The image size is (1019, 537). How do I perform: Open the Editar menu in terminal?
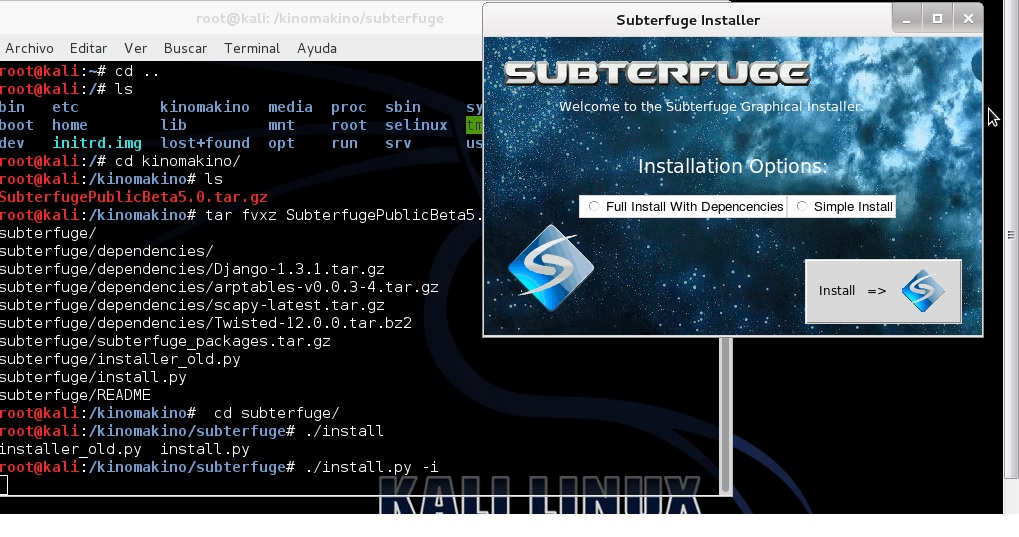click(88, 48)
